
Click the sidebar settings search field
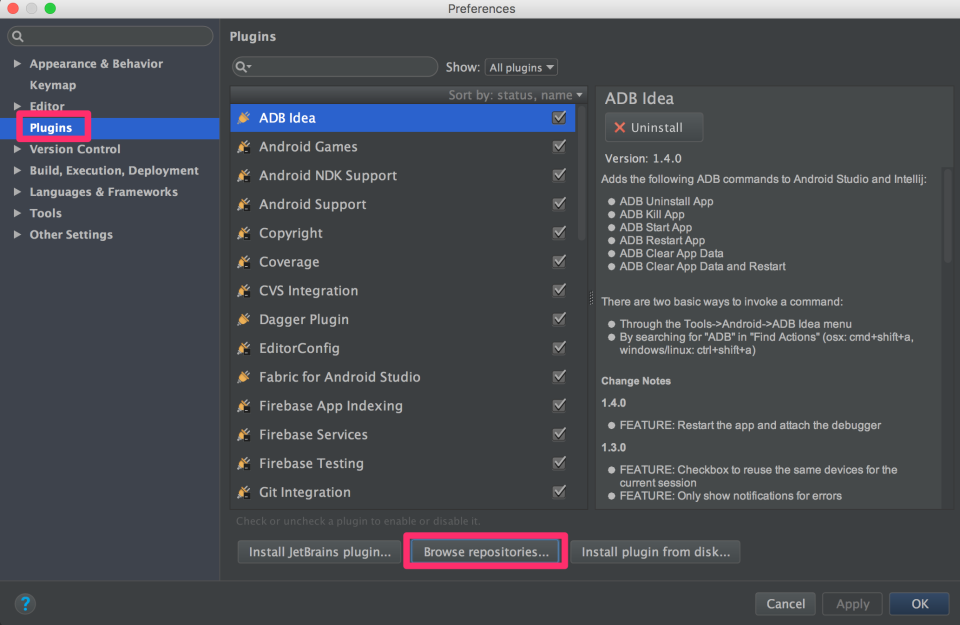[110, 35]
